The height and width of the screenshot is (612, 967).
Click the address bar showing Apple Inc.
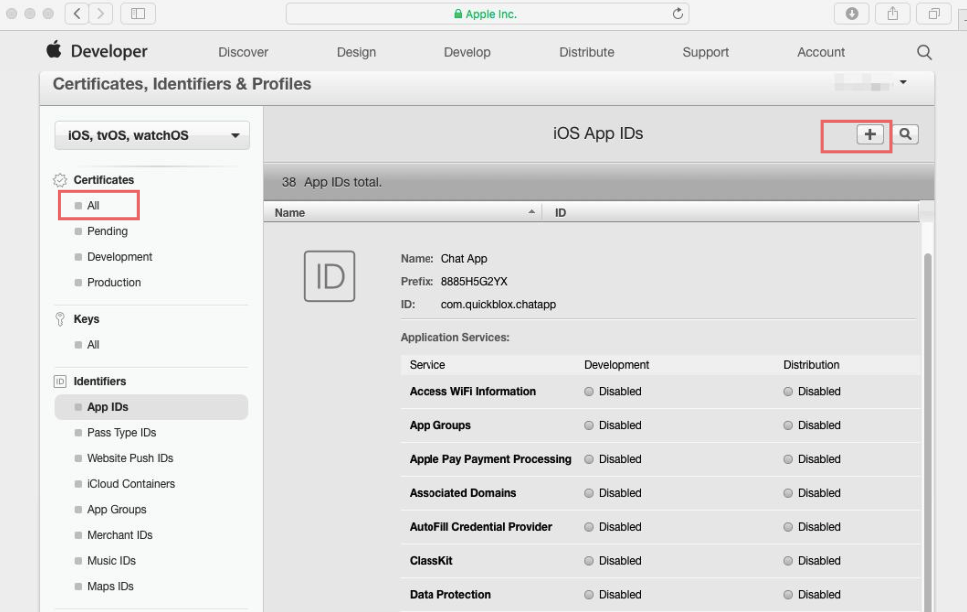click(x=487, y=14)
